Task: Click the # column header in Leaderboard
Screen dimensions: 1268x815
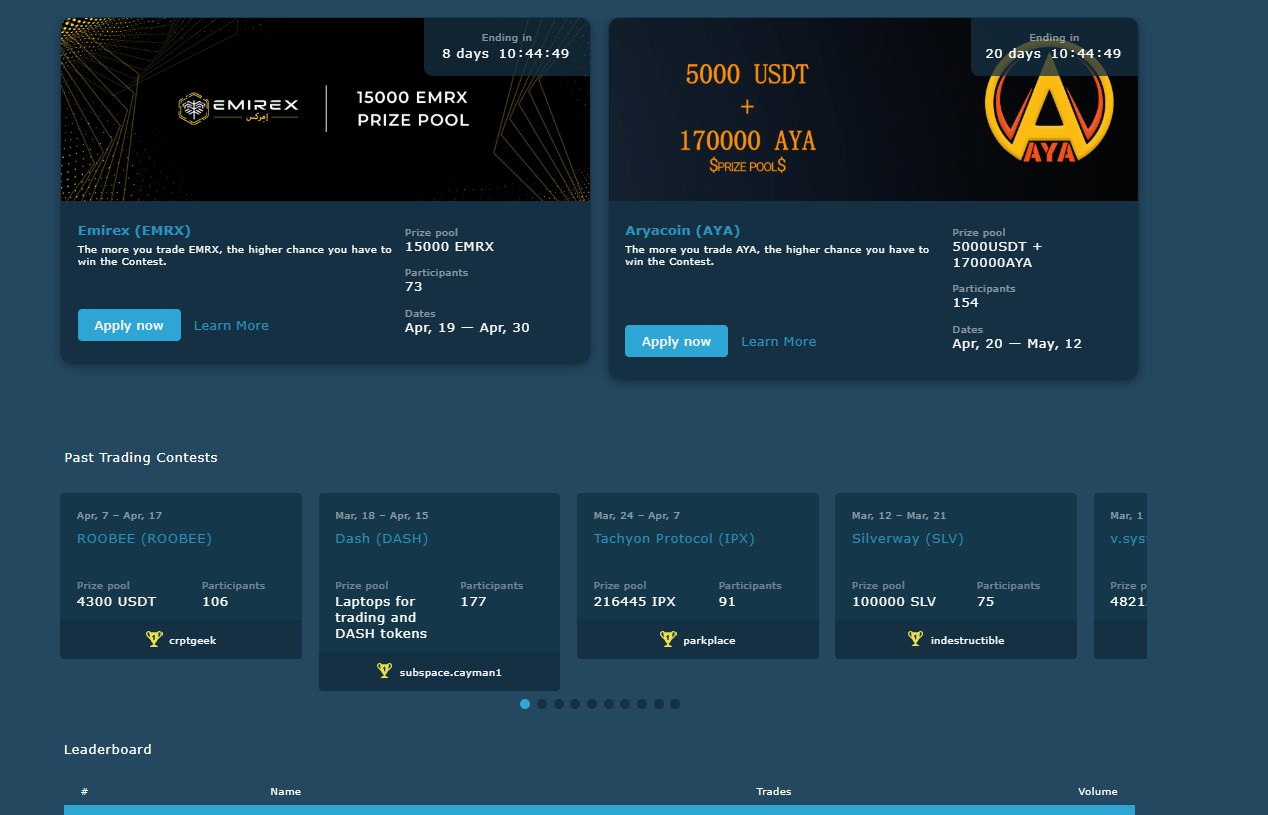Action: (x=84, y=791)
